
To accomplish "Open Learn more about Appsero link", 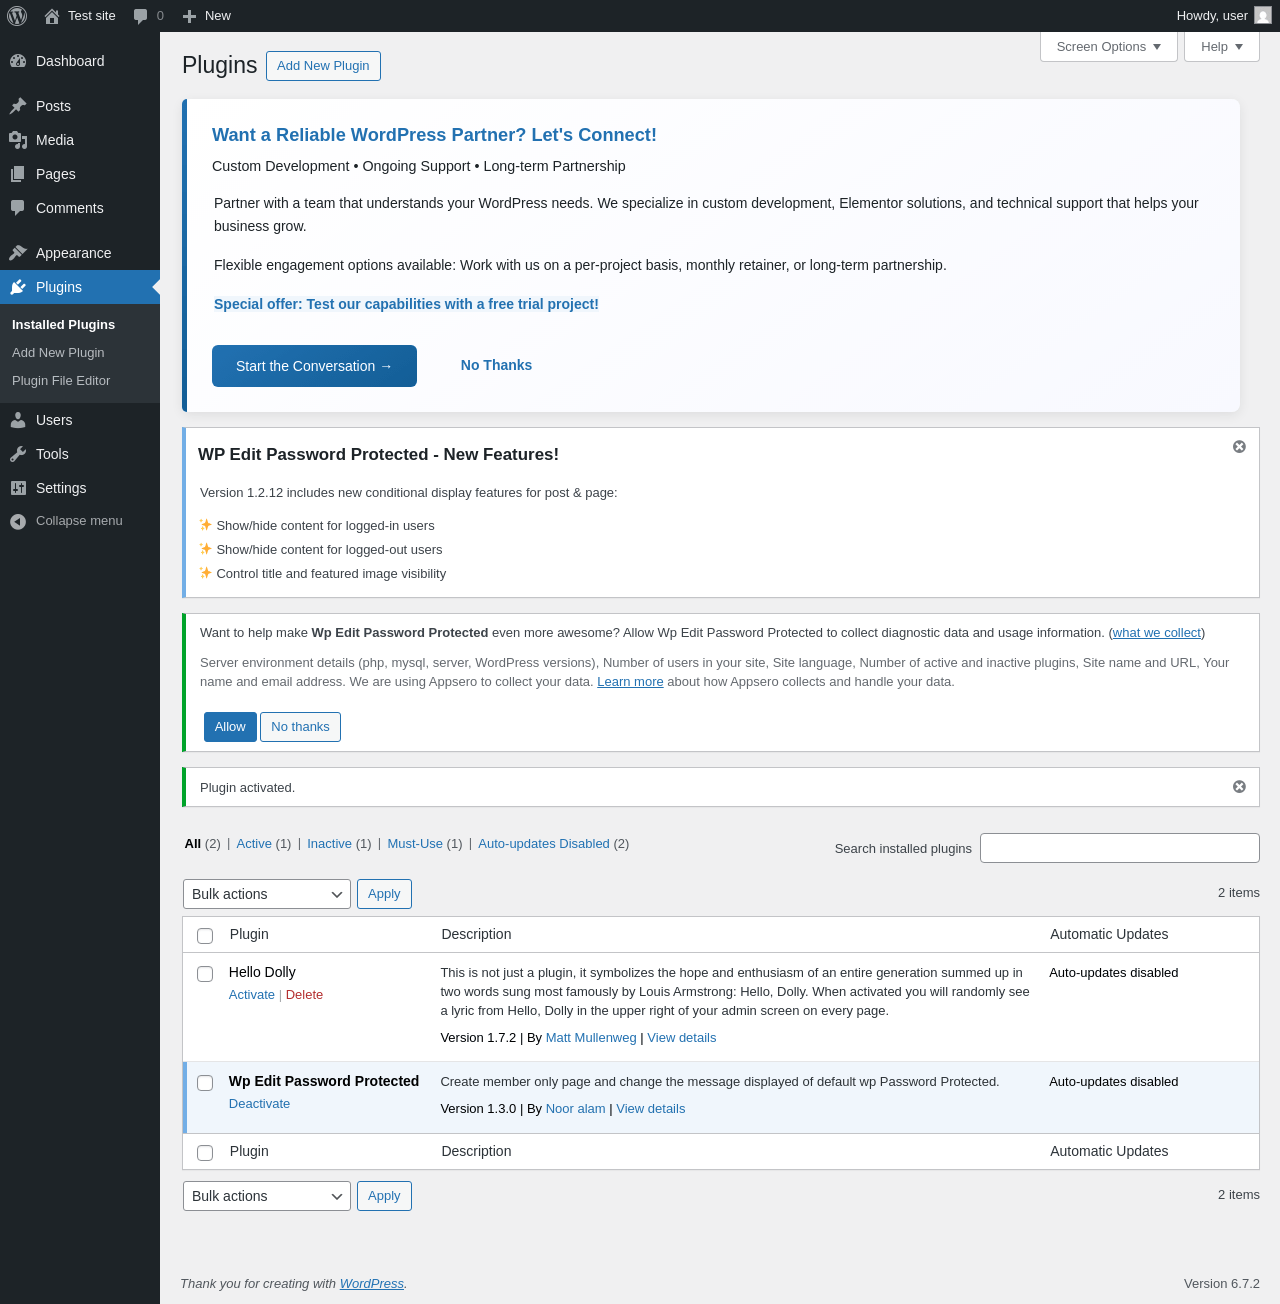I will pyautogui.click(x=630, y=682).
